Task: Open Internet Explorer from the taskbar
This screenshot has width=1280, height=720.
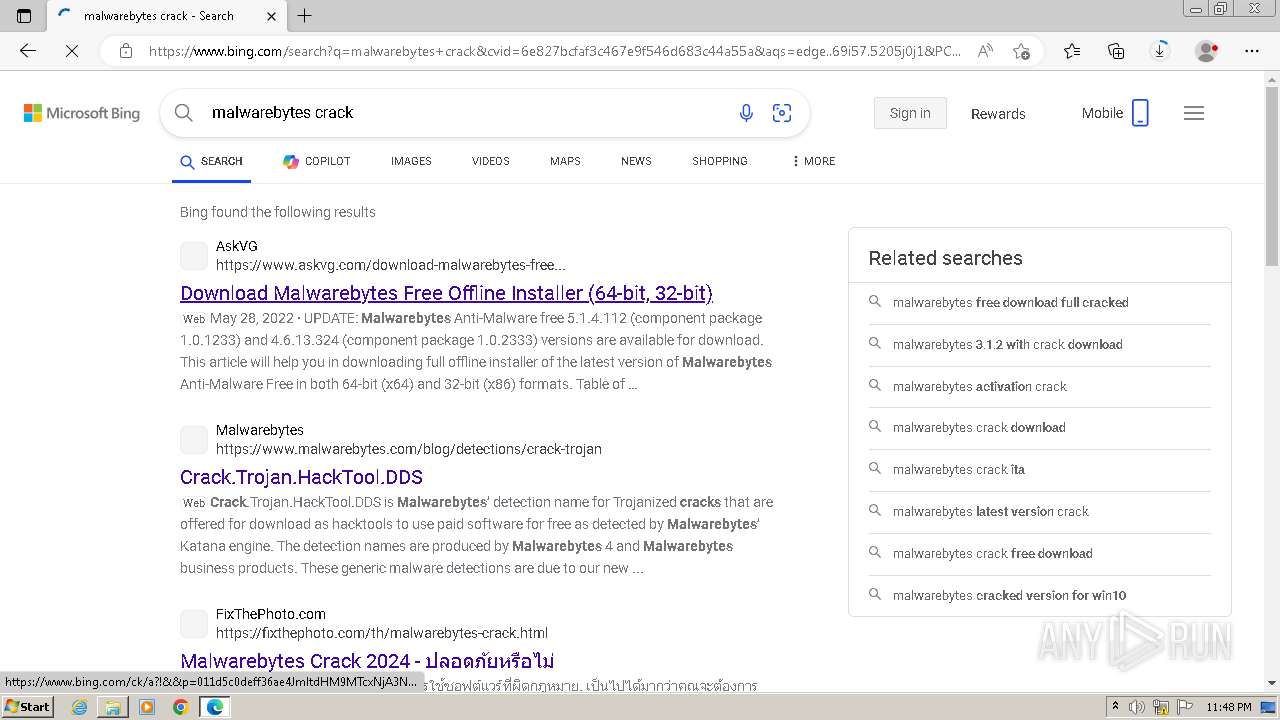Action: coord(79,707)
